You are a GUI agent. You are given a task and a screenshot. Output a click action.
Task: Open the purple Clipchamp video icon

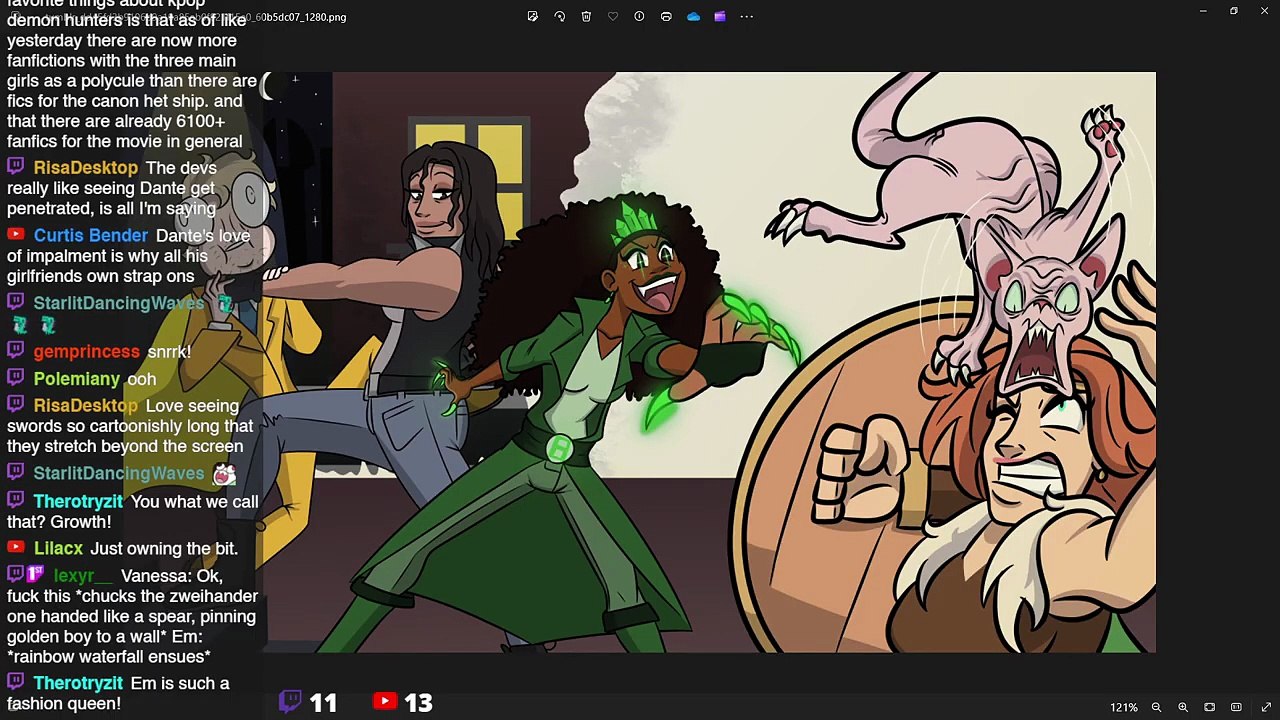[x=720, y=16]
